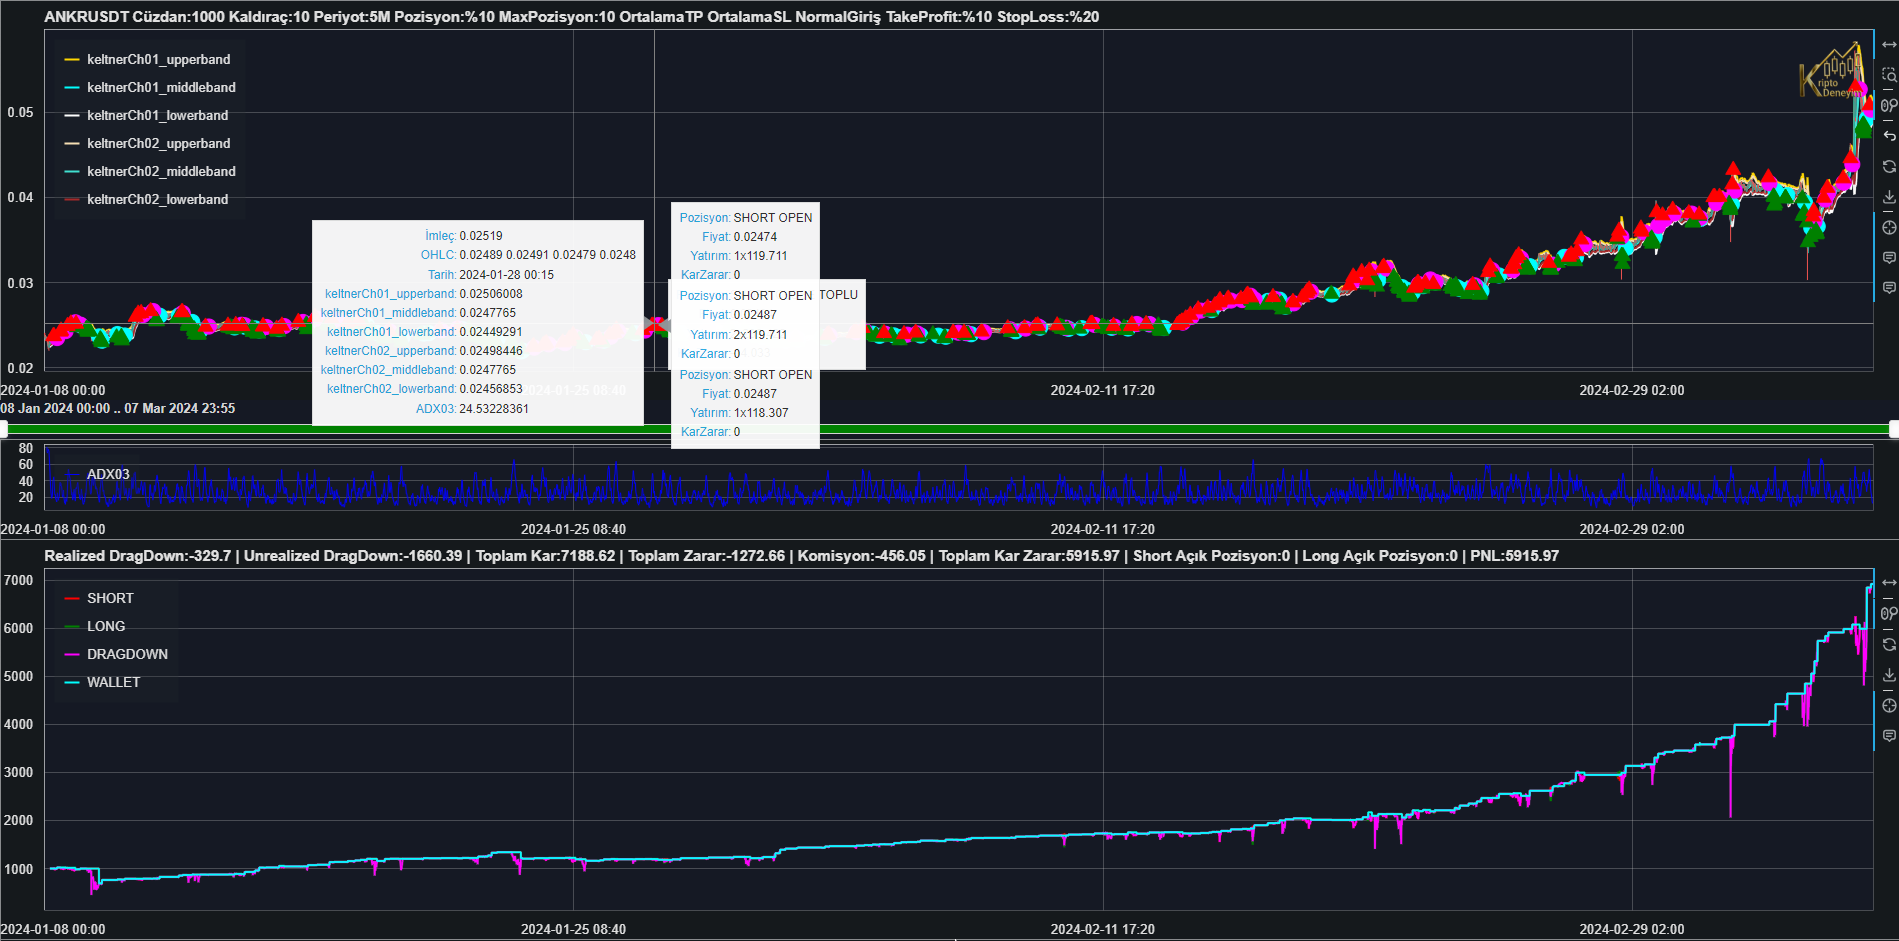Click left handle of date range slider
This screenshot has height=941, width=1899.
tap(4, 429)
